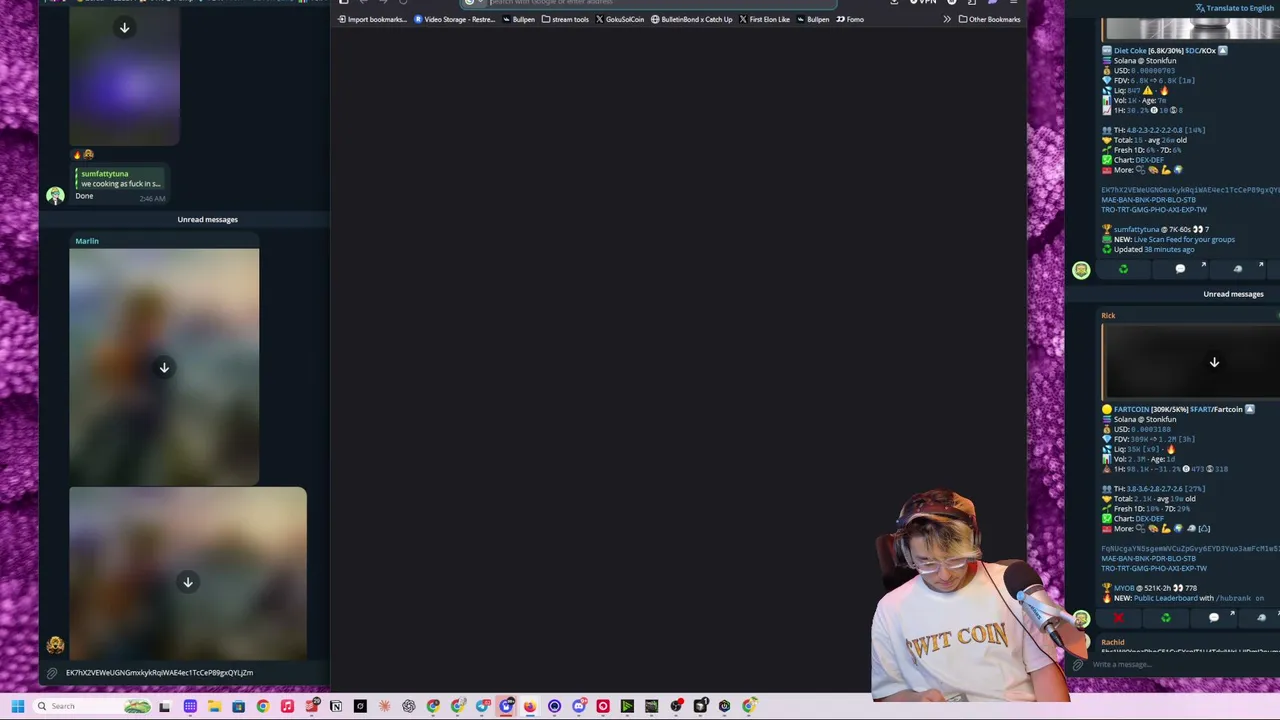Click comment button under FARTCOIN message
This screenshot has height=720, width=1280.
tap(1213, 618)
